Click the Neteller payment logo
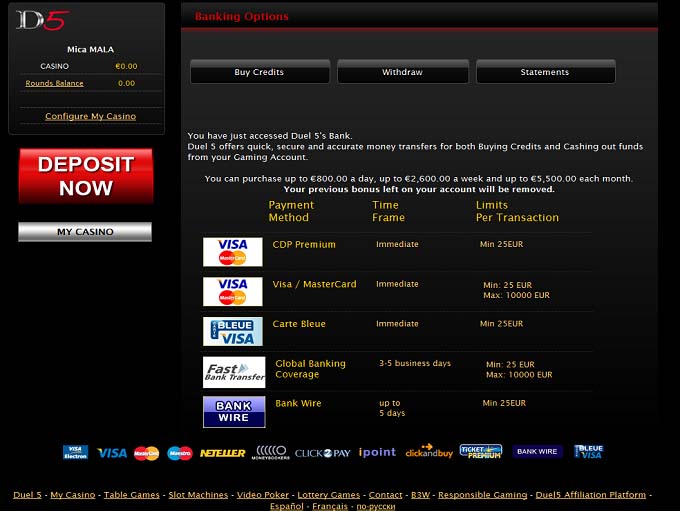 pyautogui.click(x=222, y=453)
